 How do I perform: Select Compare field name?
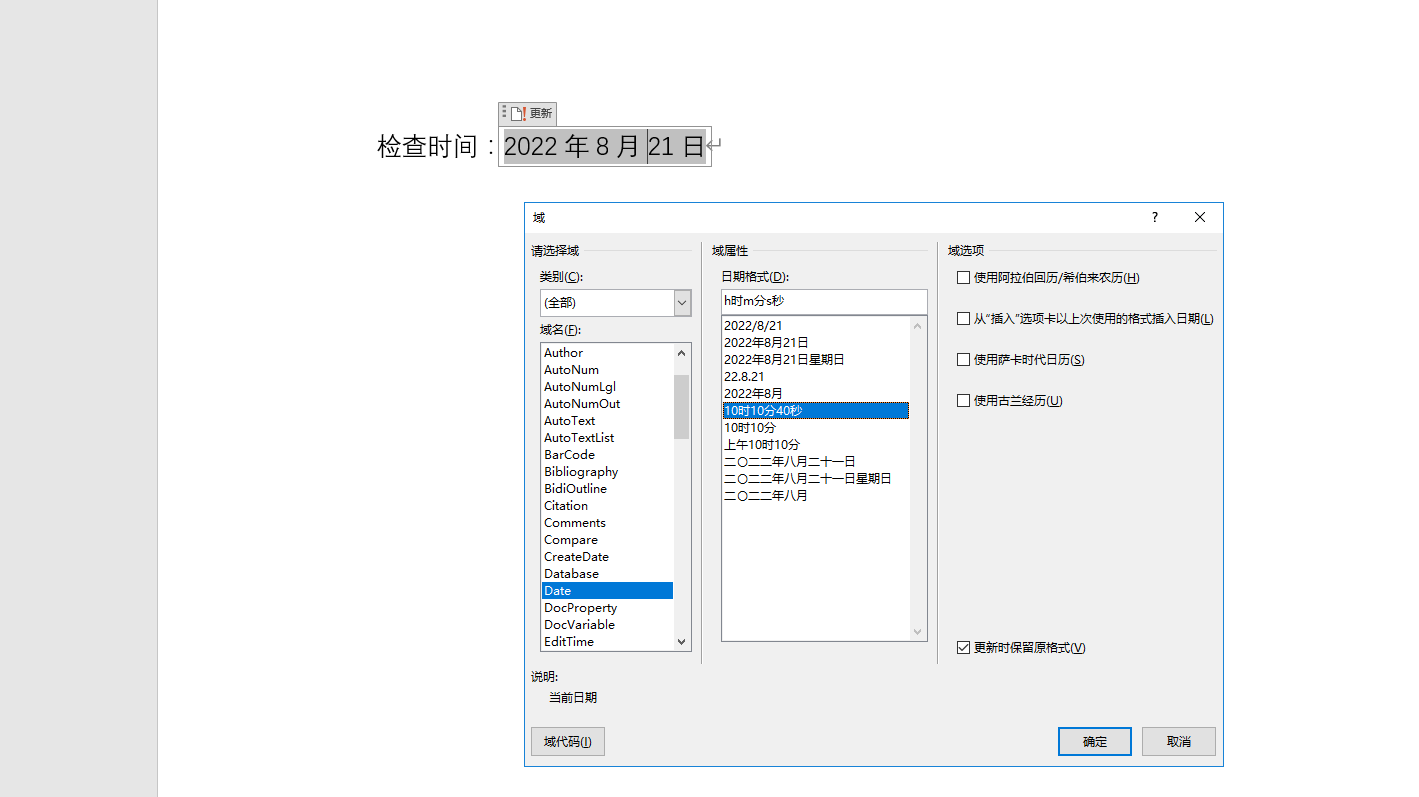(607, 540)
